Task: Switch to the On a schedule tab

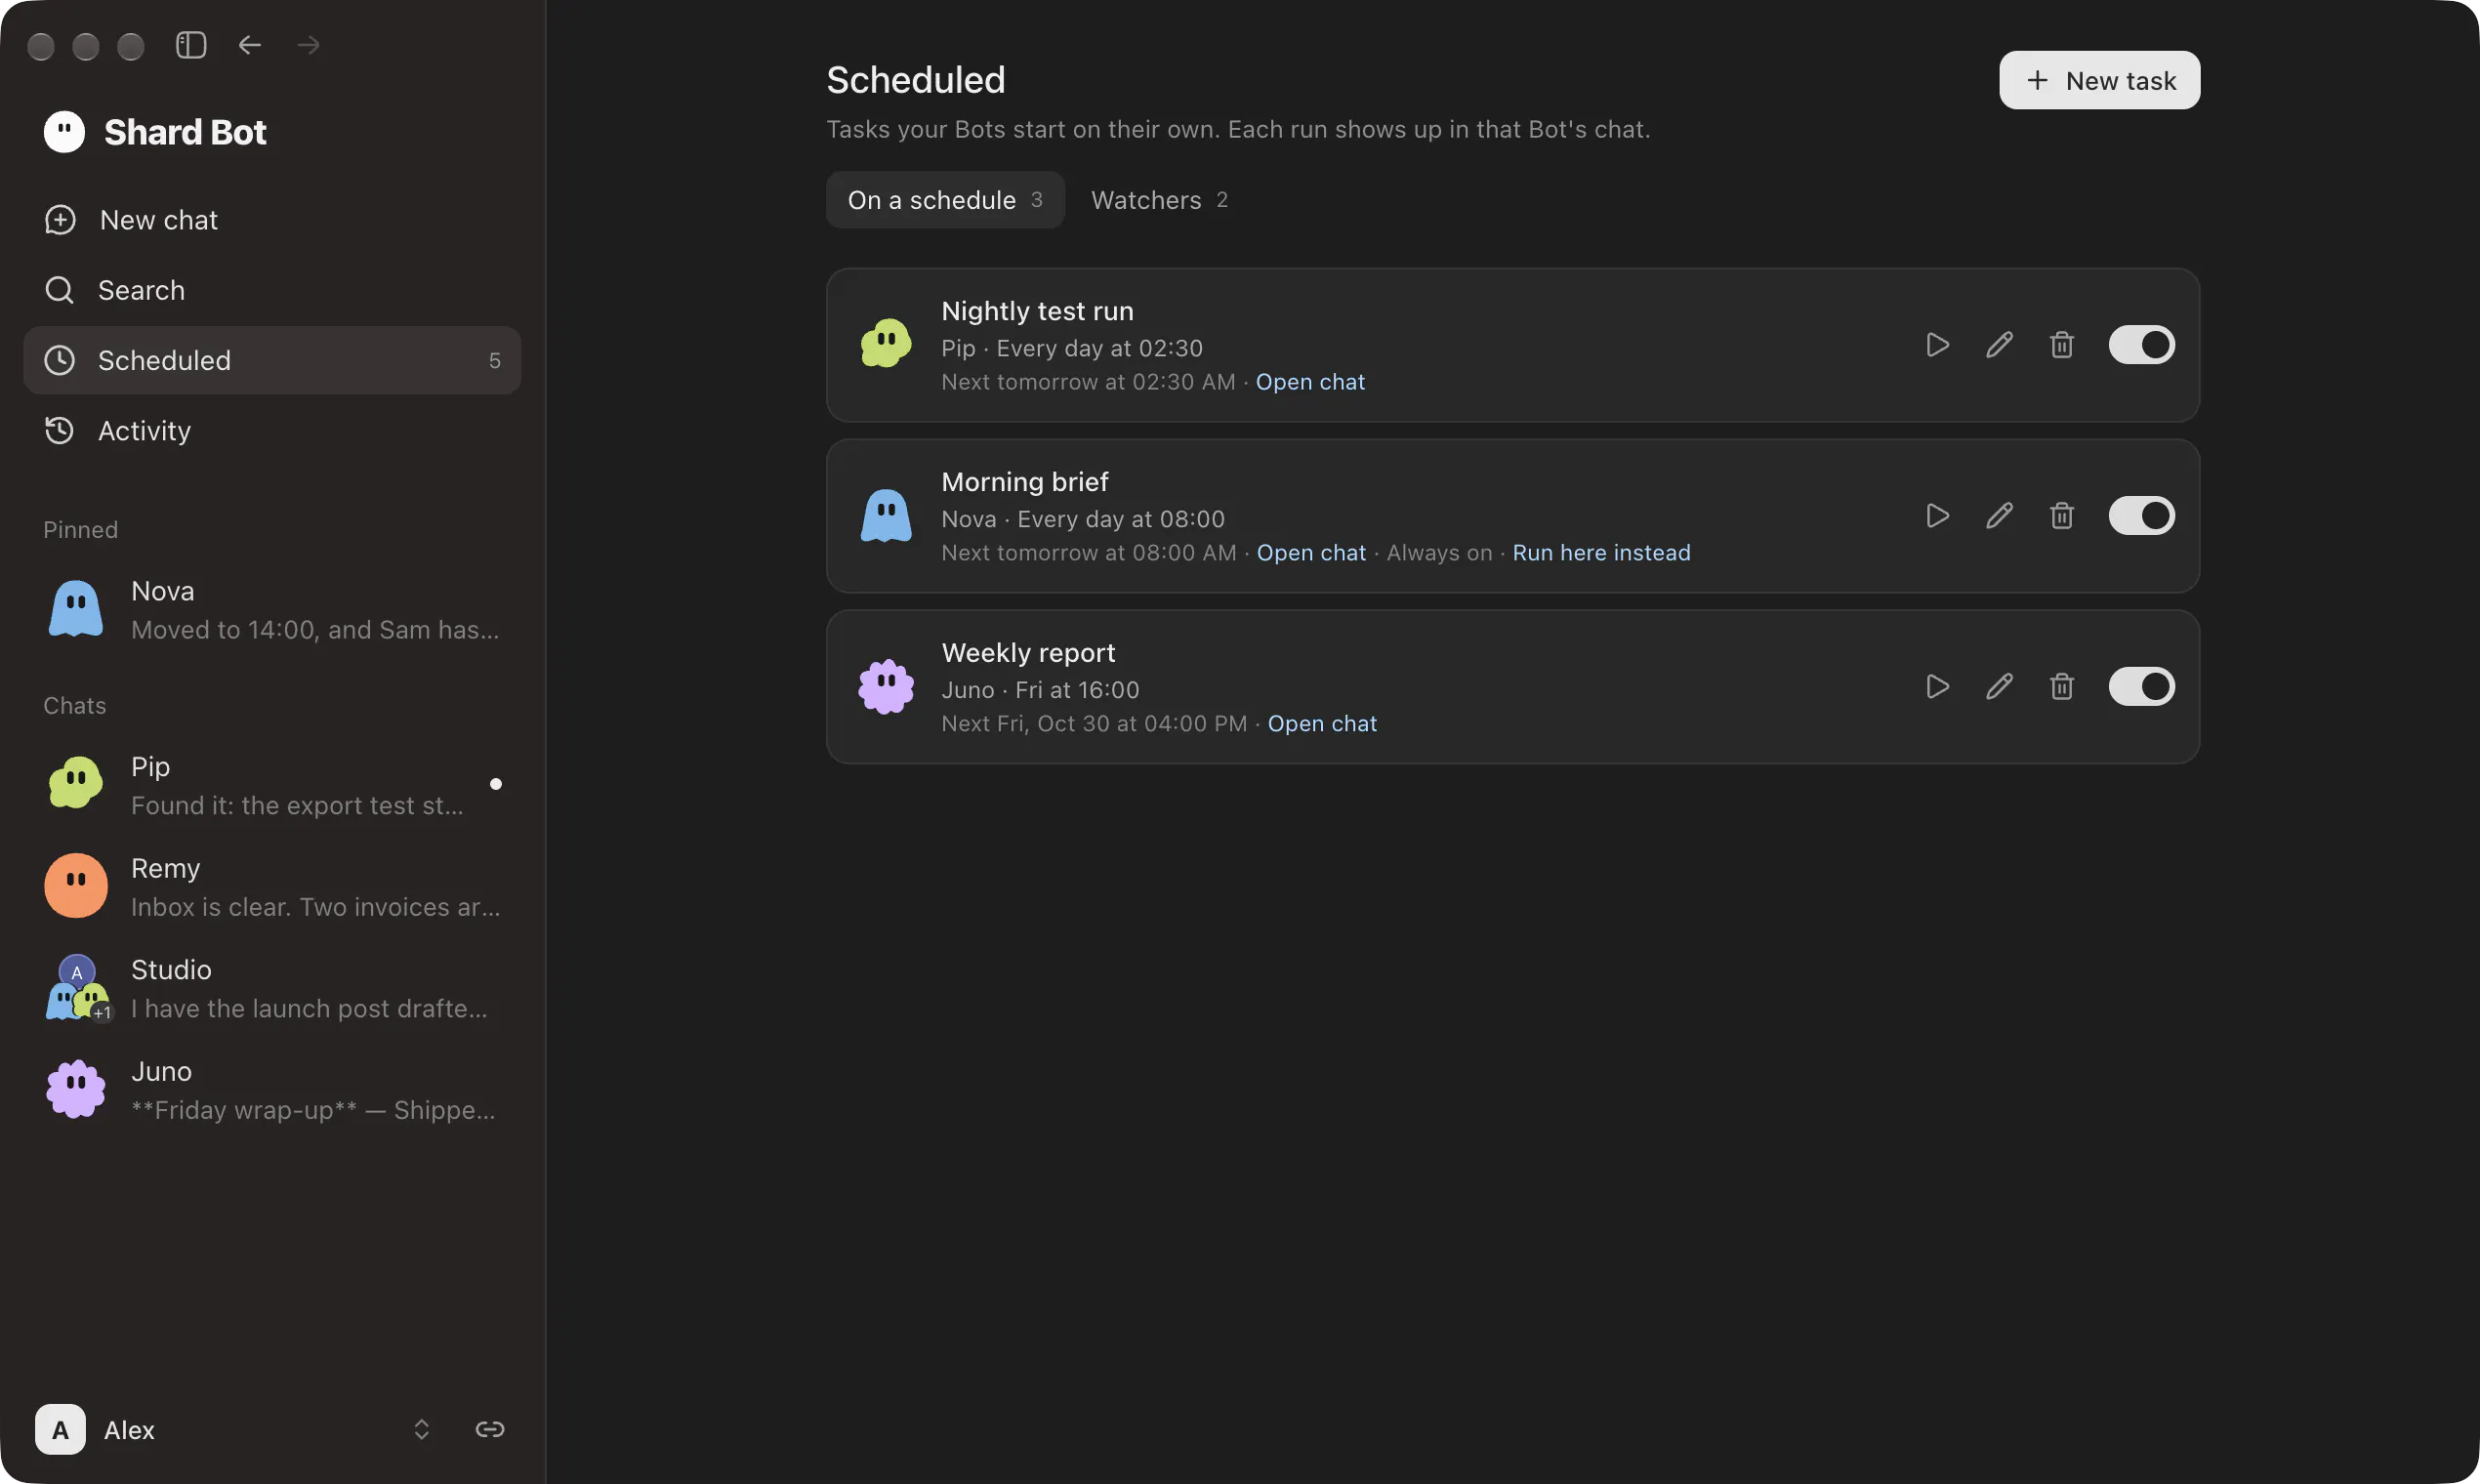Action: click(945, 200)
